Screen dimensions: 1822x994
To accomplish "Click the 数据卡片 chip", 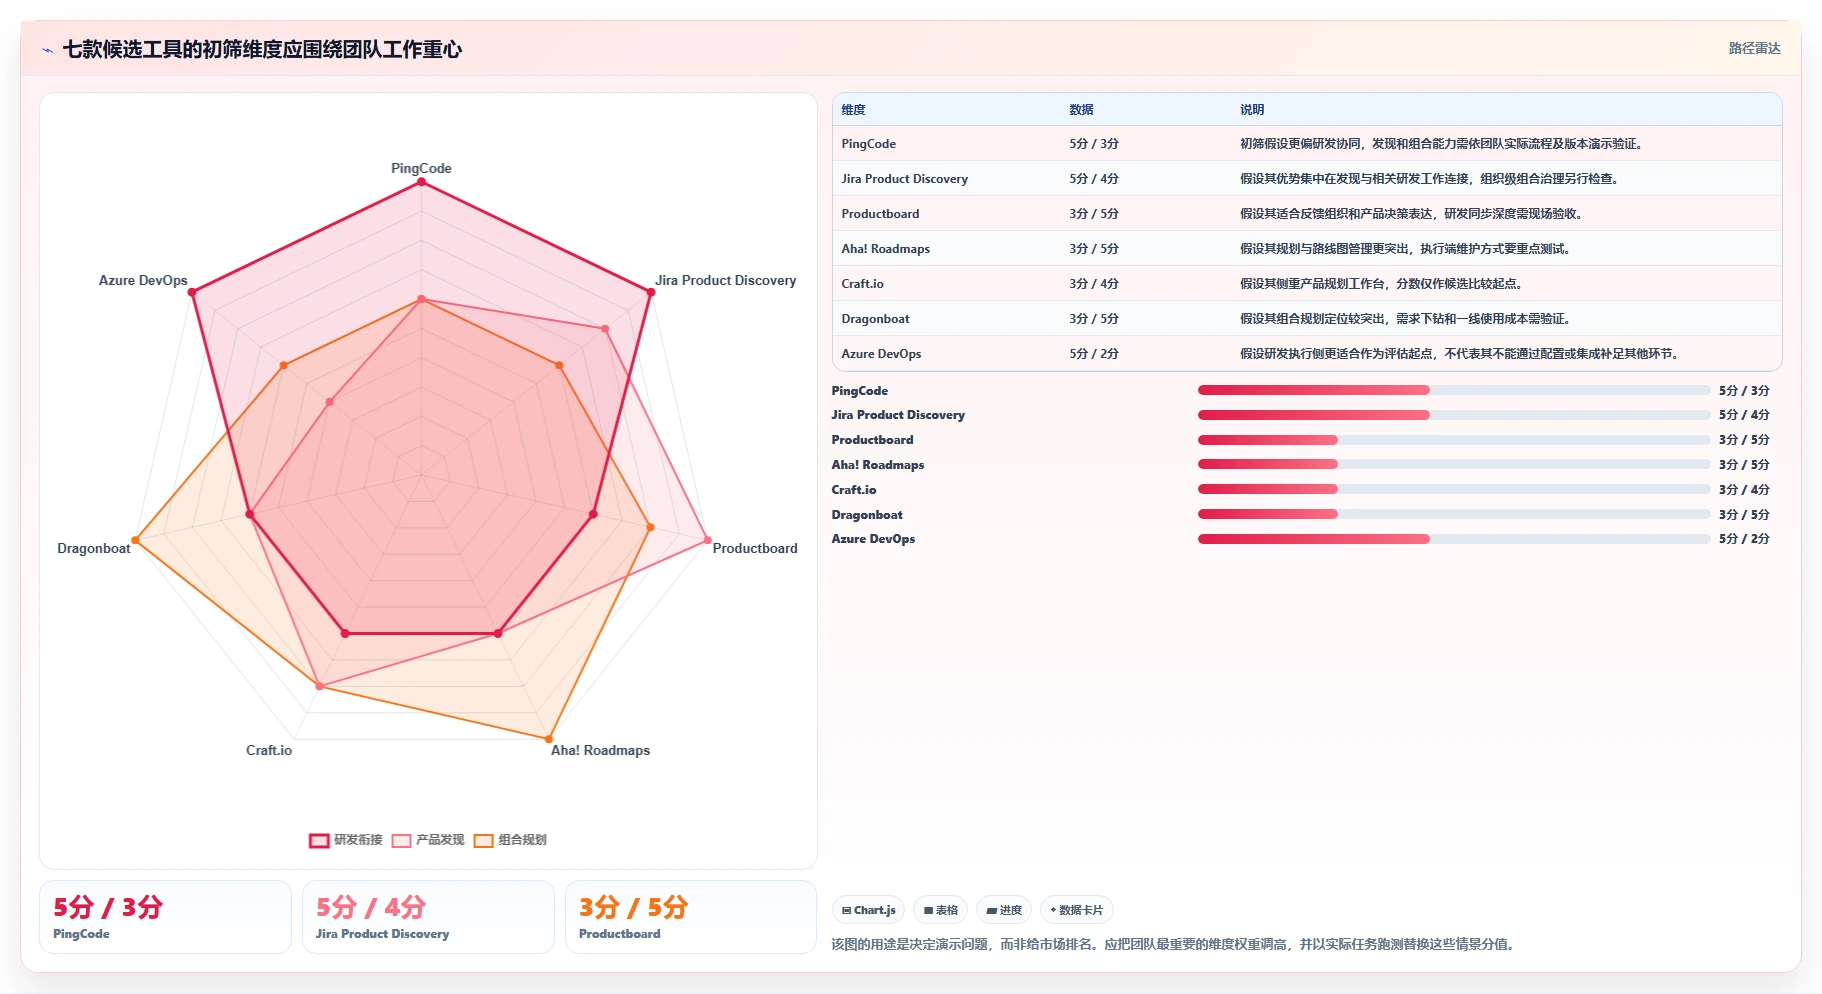I will pyautogui.click(x=1076, y=910).
